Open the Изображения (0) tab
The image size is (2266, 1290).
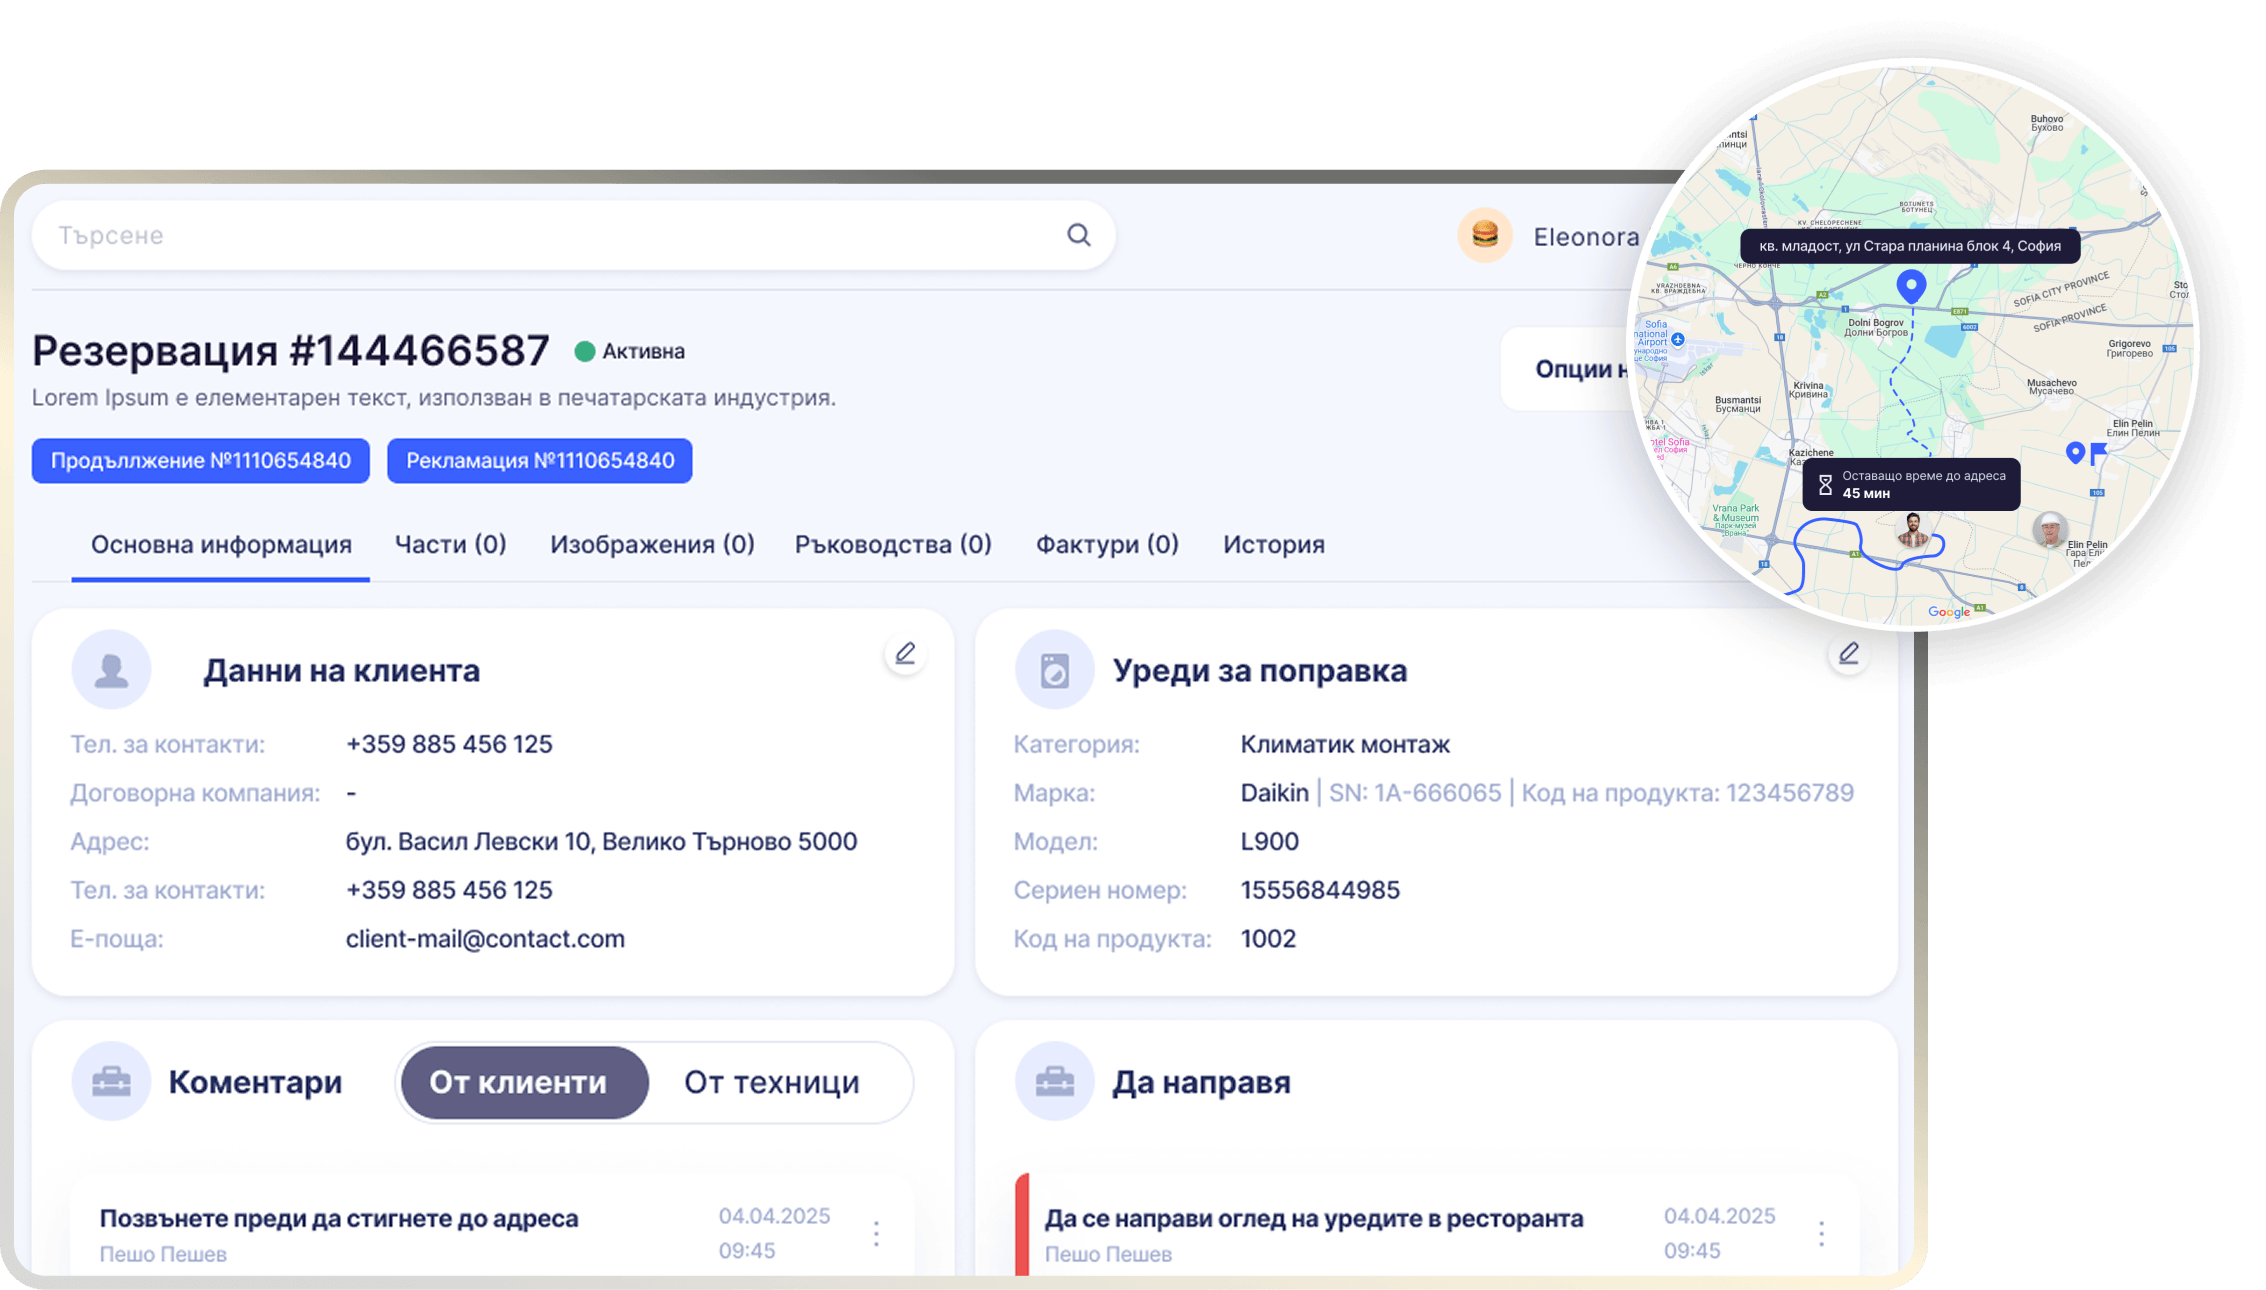[x=652, y=545]
